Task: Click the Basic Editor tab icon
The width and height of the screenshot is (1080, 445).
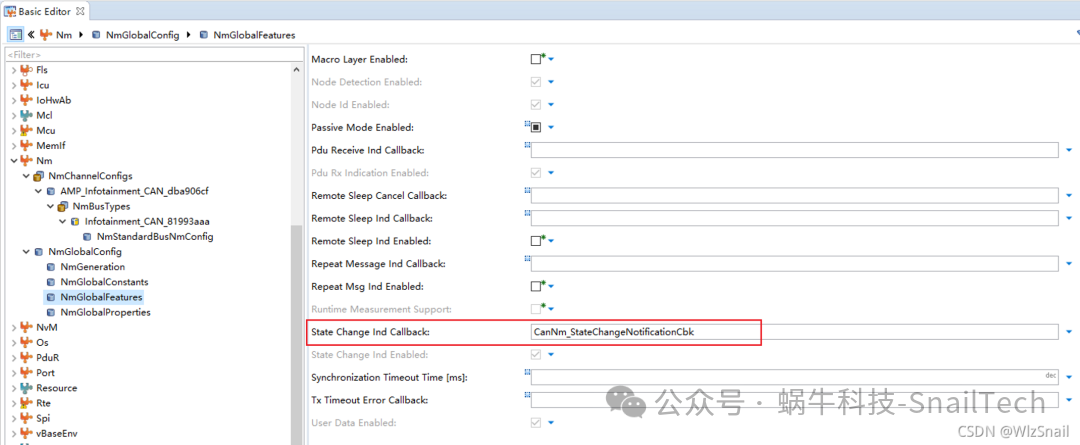Action: click(x=10, y=11)
